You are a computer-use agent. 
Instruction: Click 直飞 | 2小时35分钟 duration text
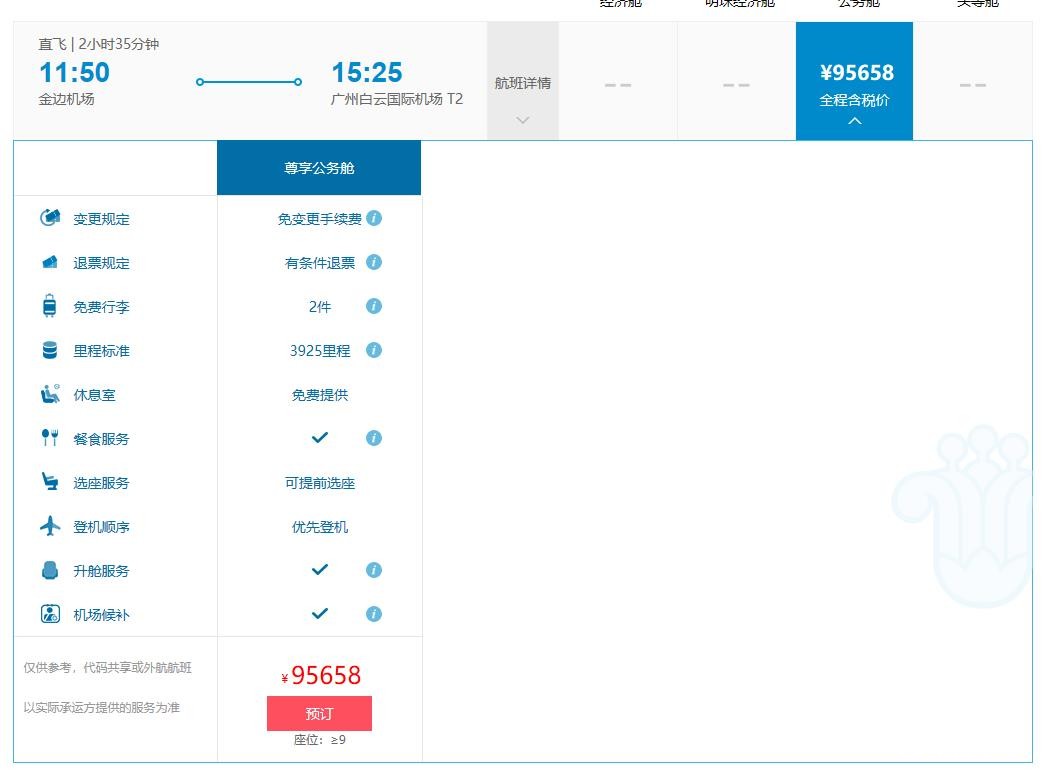pyautogui.click(x=99, y=44)
